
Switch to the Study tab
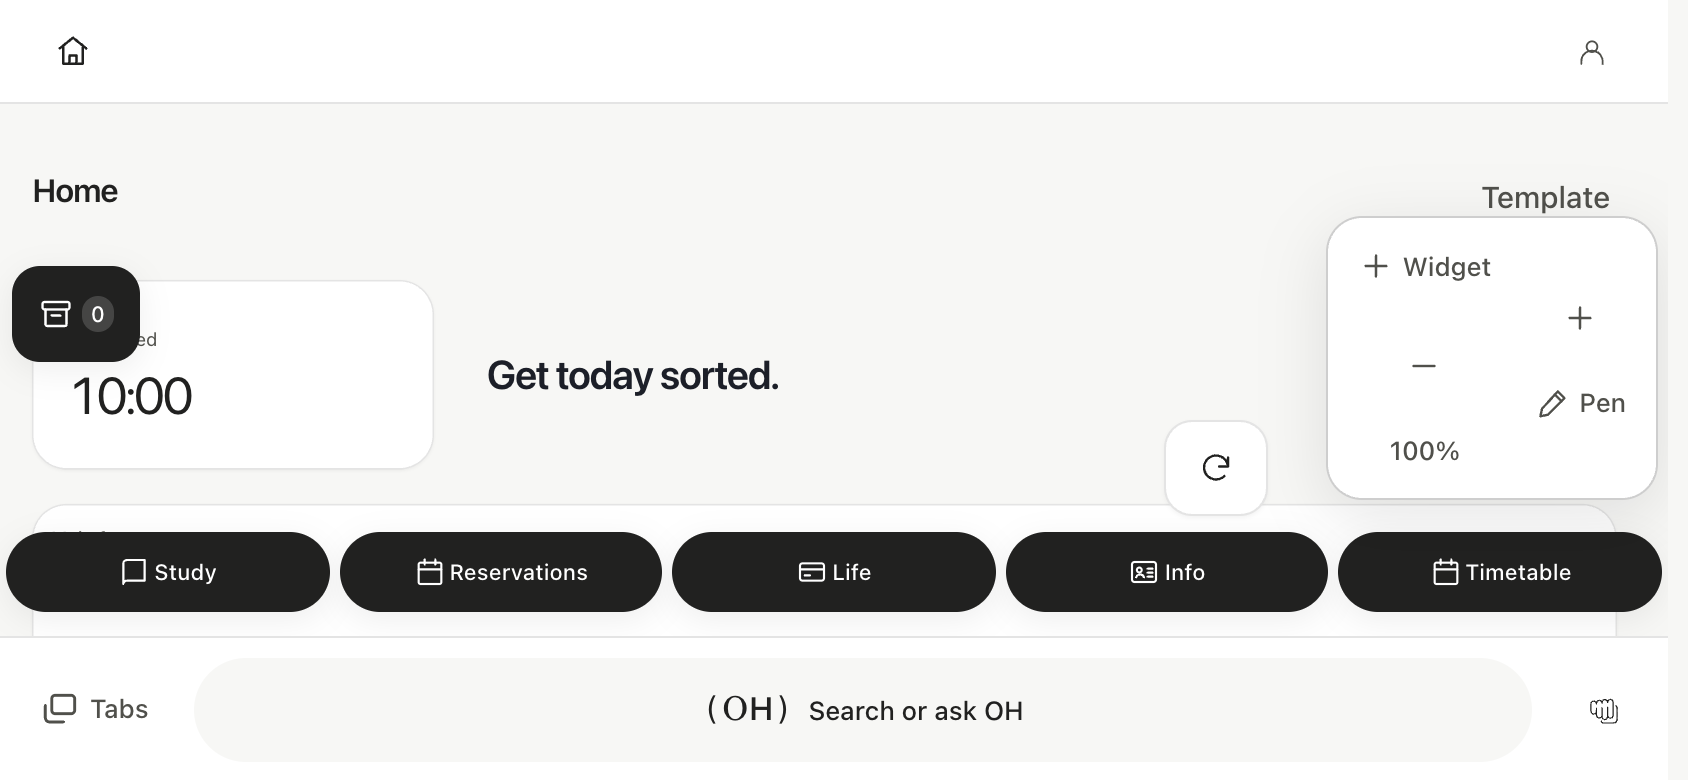168,572
